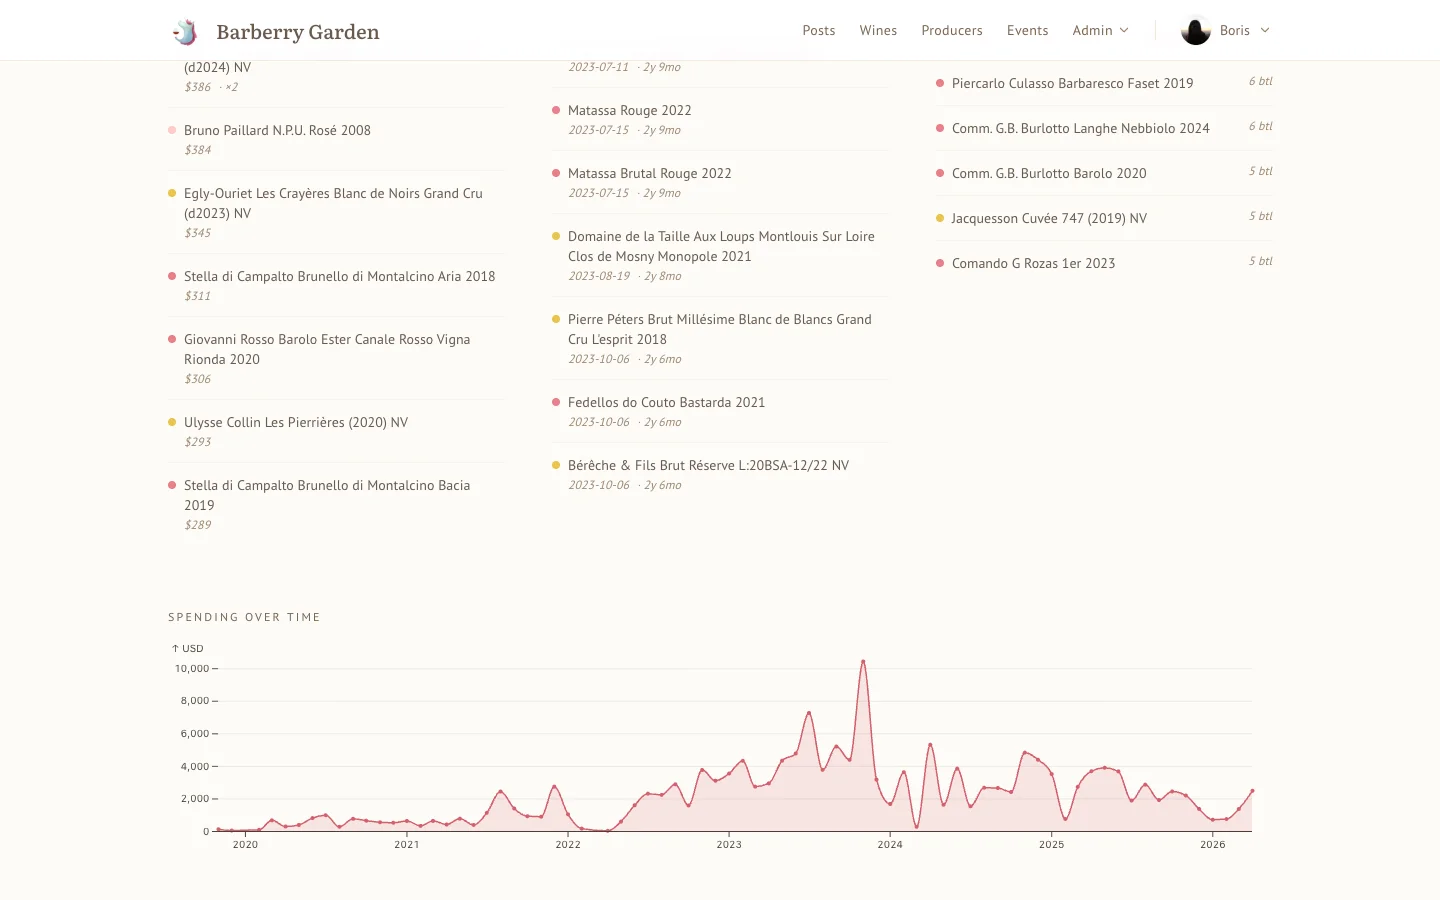Open Piercarlo Culasso Barbaresco Faset 2019
Image resolution: width=1440 pixels, height=900 pixels.
pos(1072,83)
